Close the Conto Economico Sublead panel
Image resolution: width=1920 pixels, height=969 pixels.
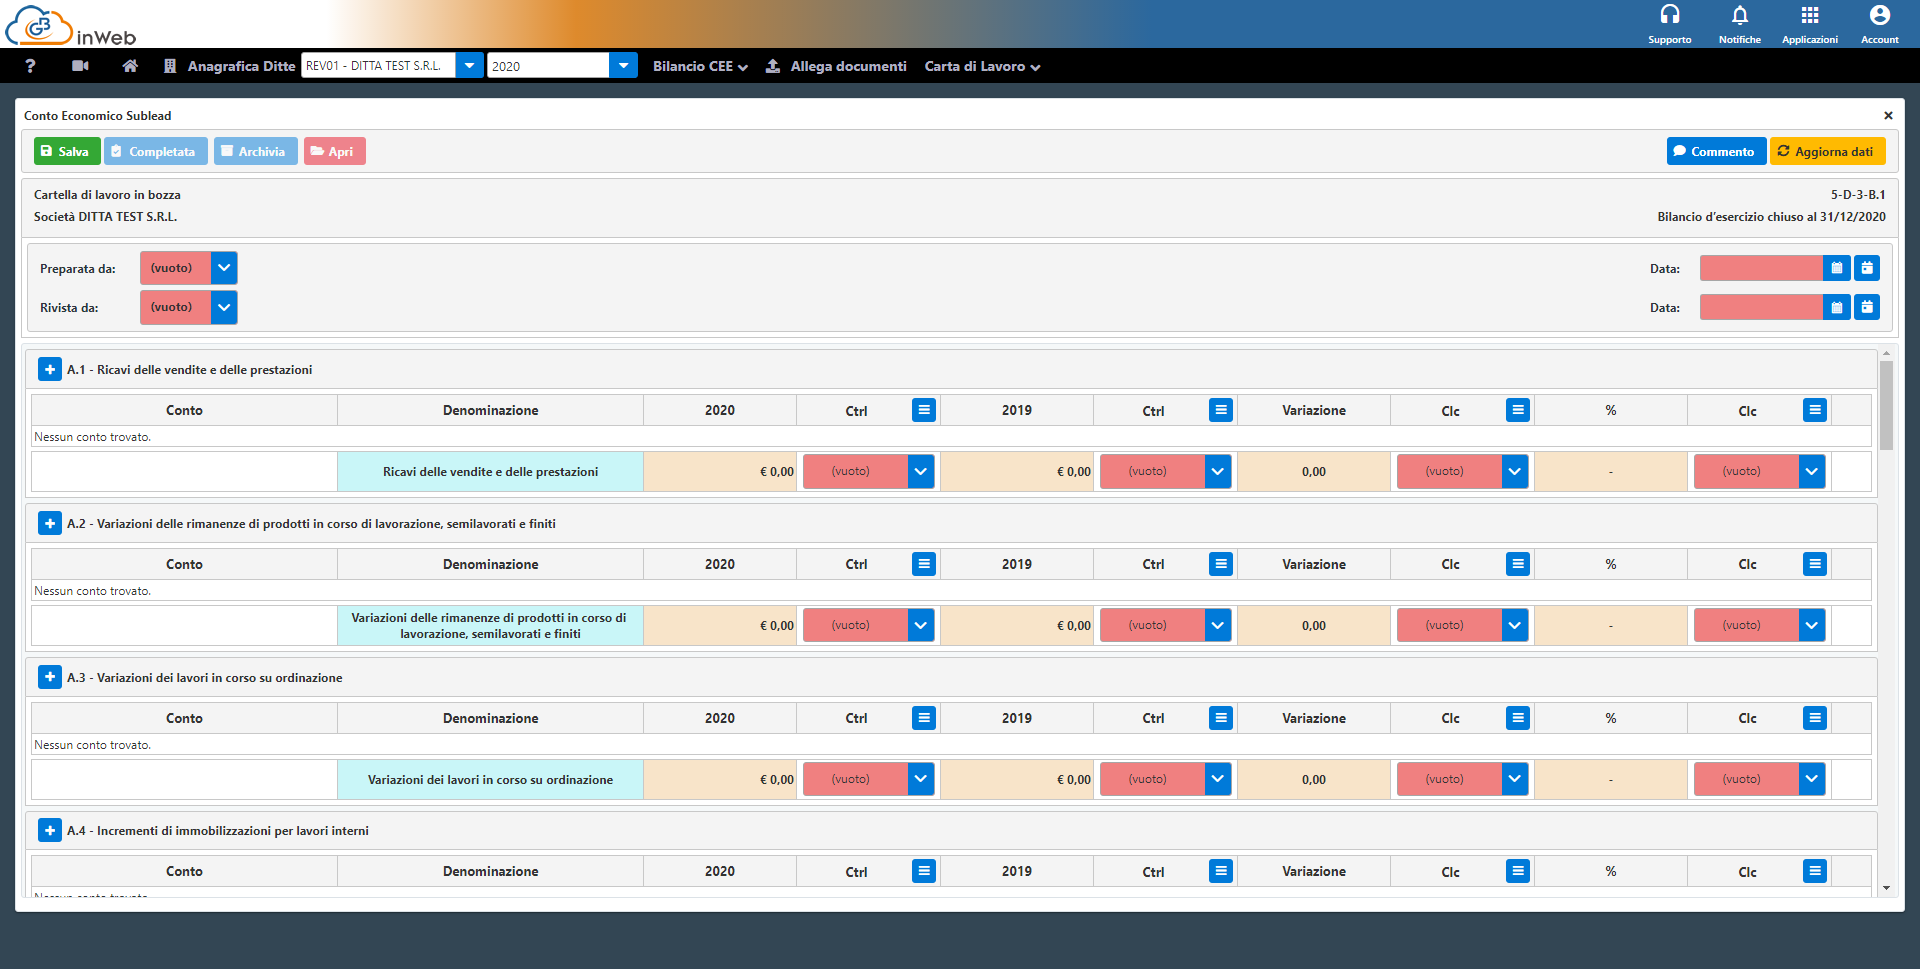point(1888,115)
